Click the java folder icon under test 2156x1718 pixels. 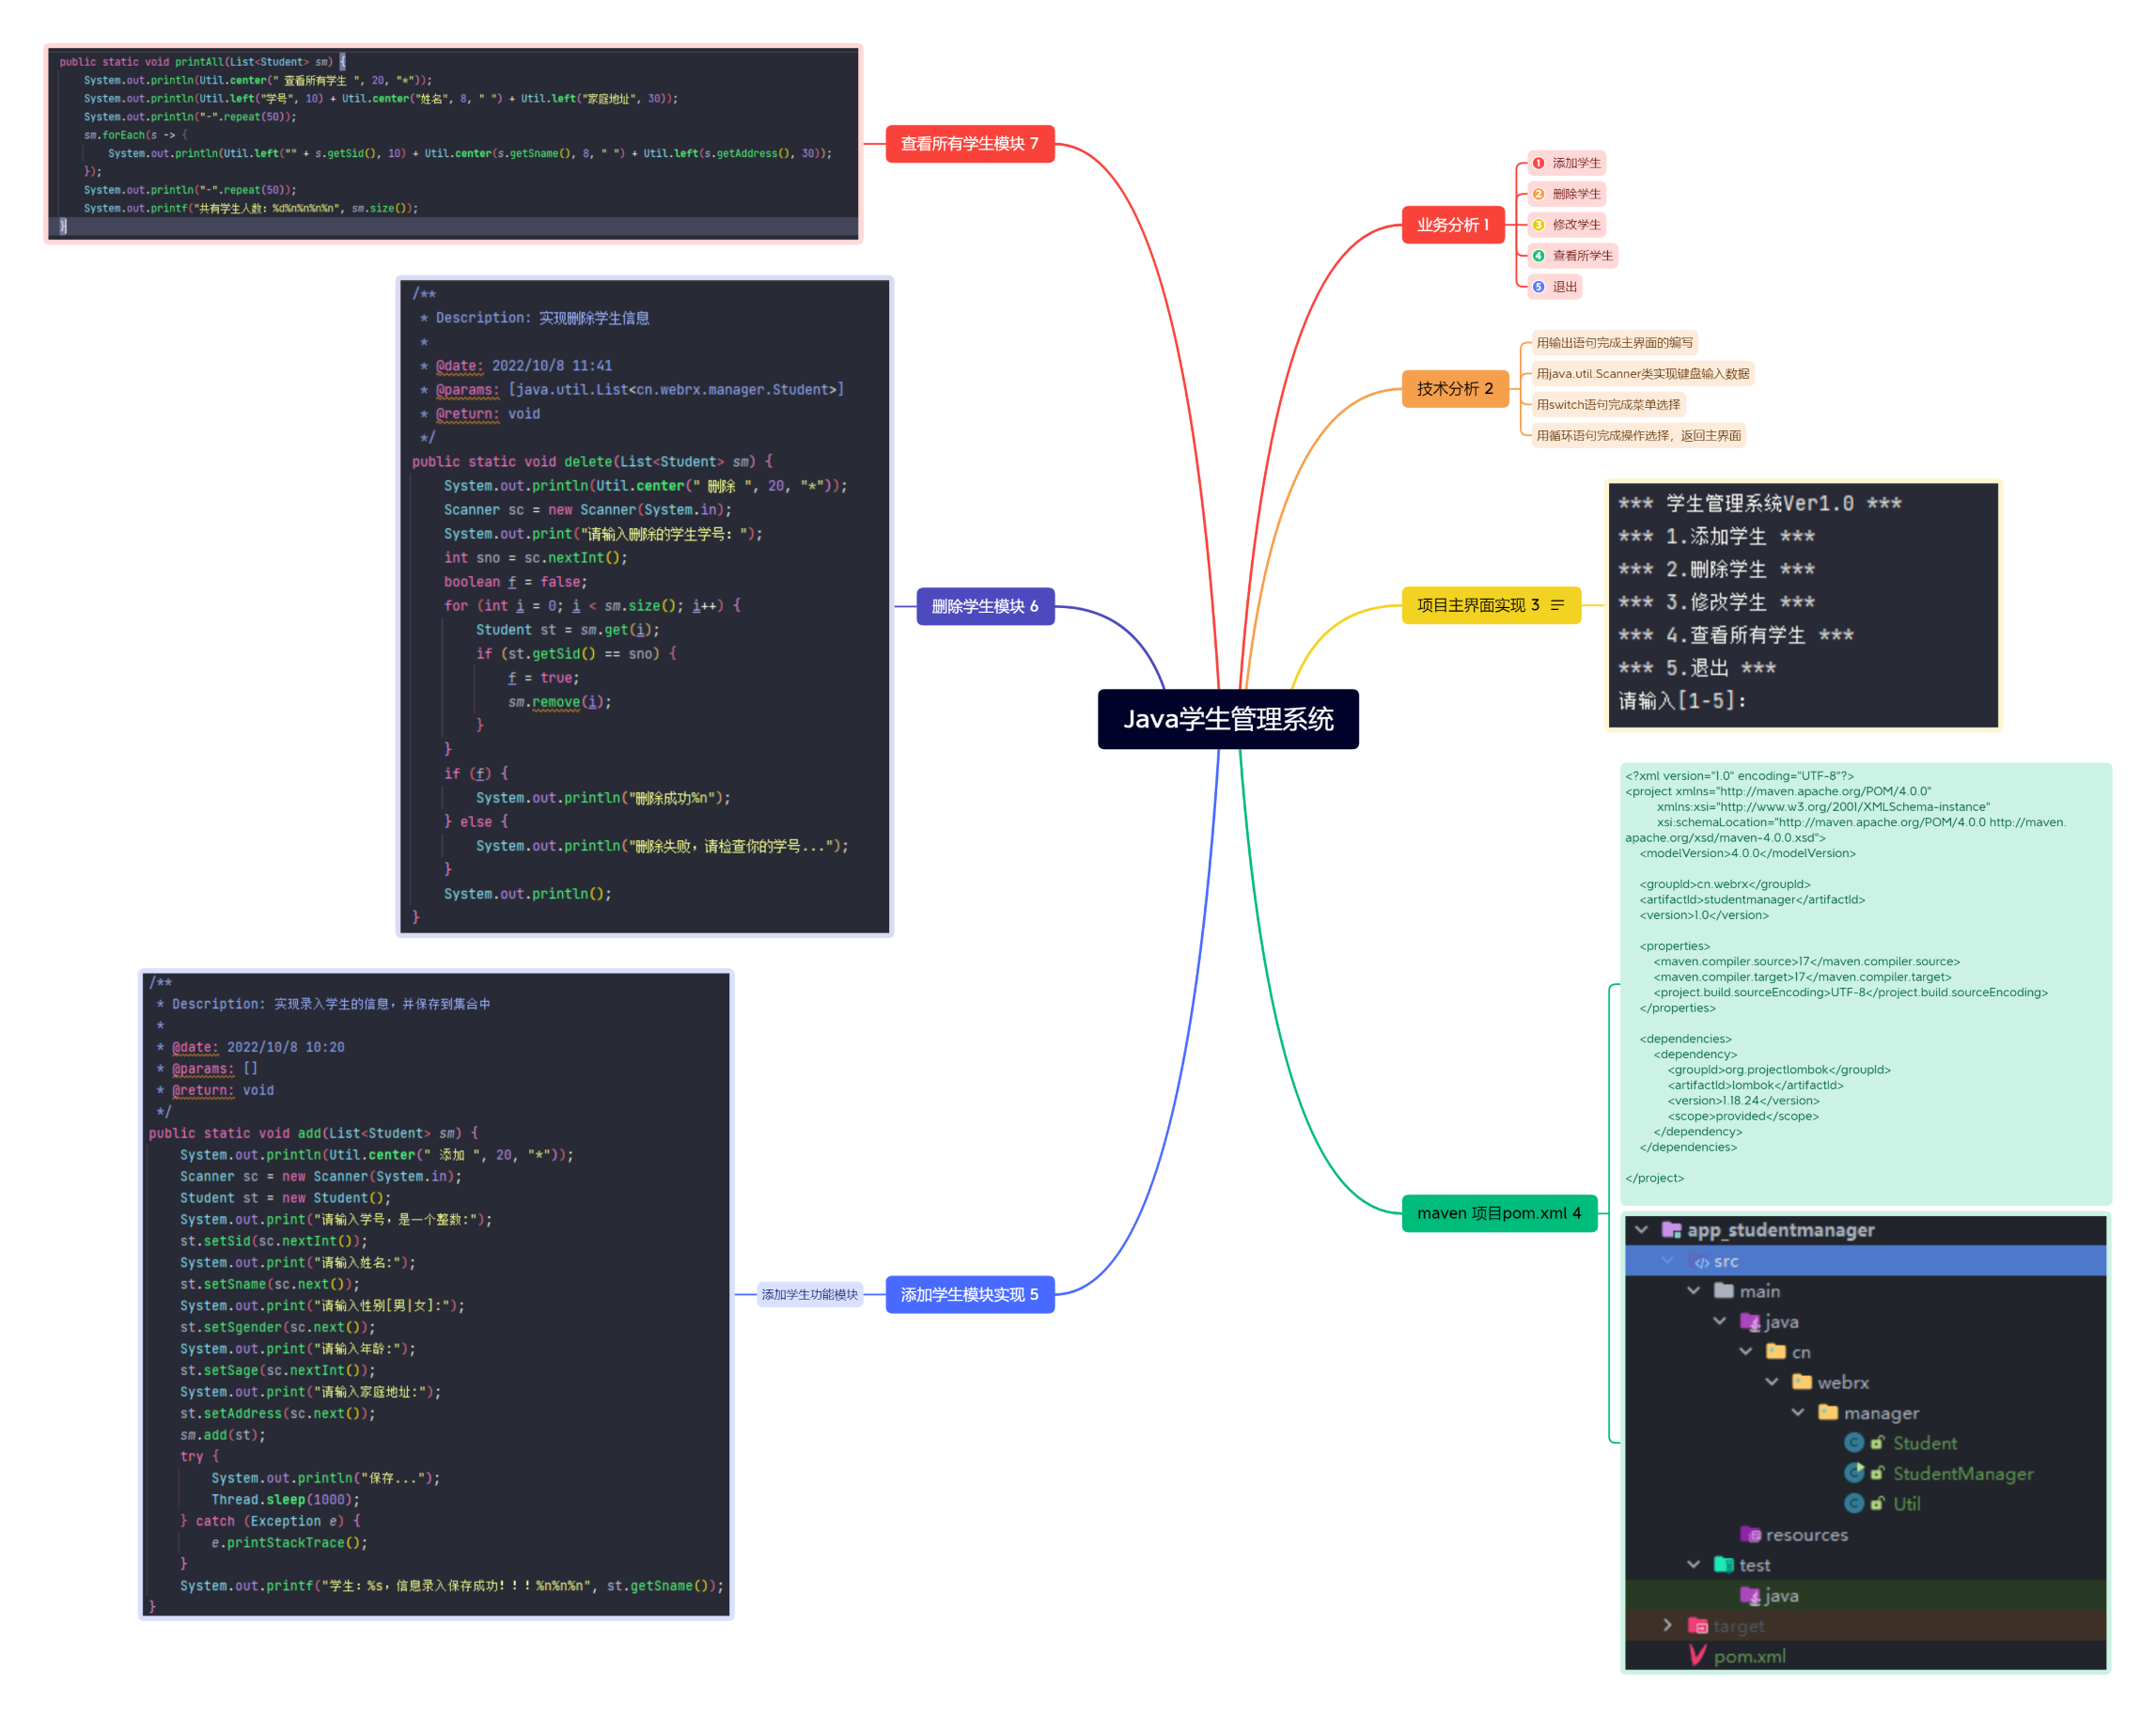click(x=1750, y=1596)
